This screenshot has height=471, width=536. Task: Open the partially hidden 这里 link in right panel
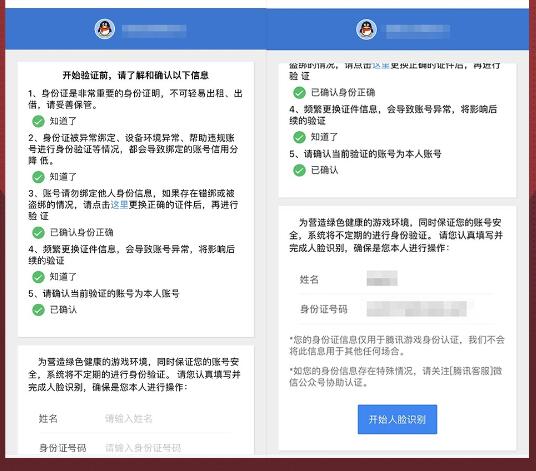381,66
